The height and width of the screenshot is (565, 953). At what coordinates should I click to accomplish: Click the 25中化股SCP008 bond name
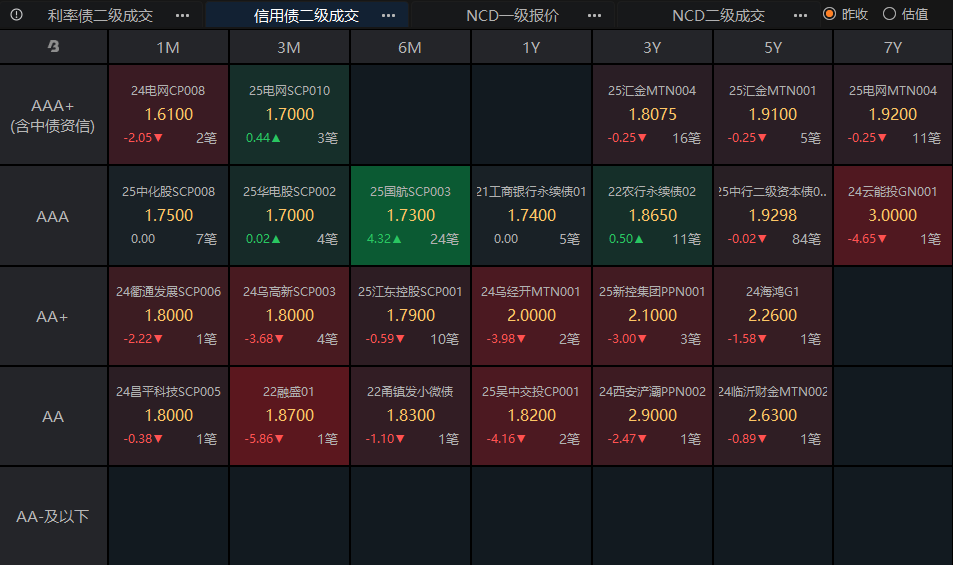(168, 191)
